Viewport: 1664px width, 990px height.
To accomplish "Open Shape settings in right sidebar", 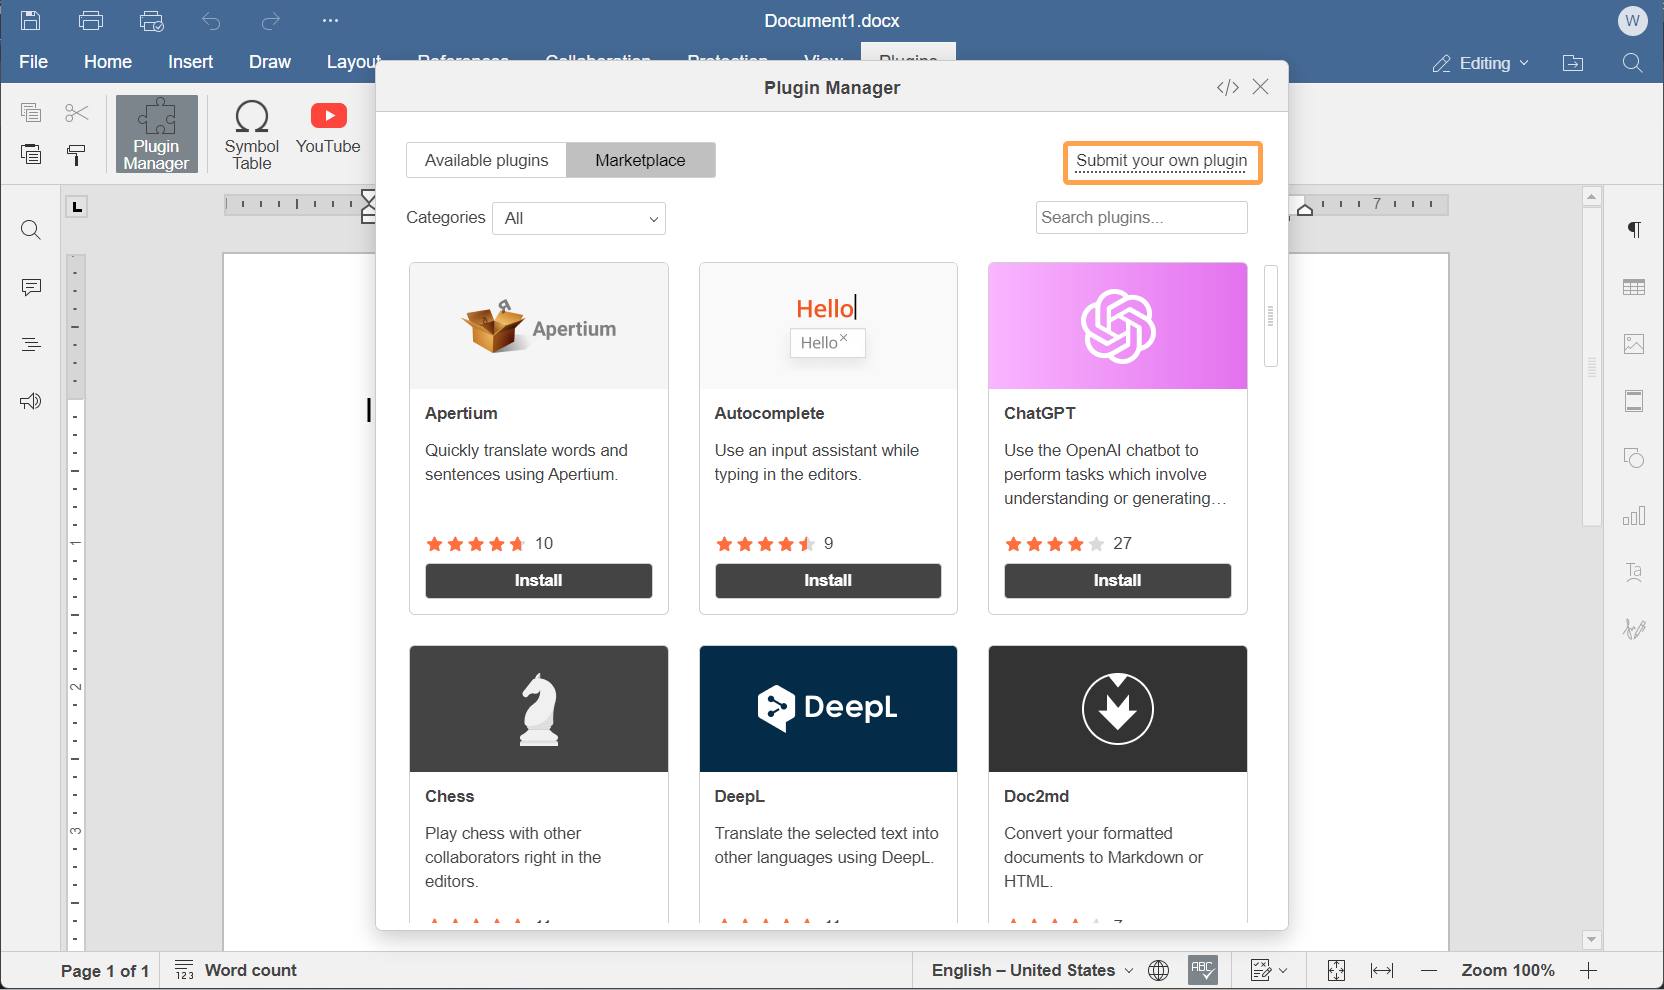I will click(1634, 458).
